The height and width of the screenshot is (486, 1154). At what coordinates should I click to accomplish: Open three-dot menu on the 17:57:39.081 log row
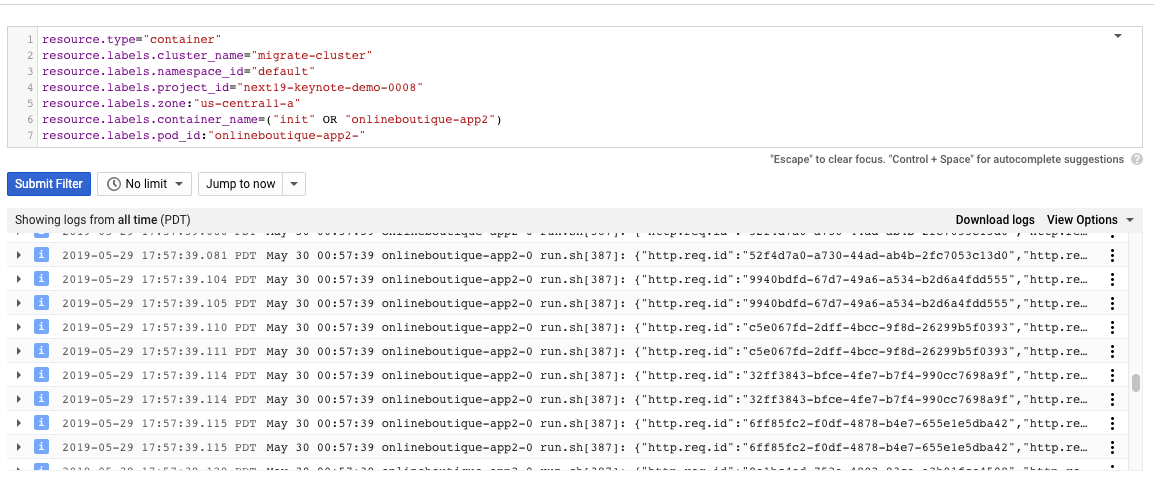1112,255
